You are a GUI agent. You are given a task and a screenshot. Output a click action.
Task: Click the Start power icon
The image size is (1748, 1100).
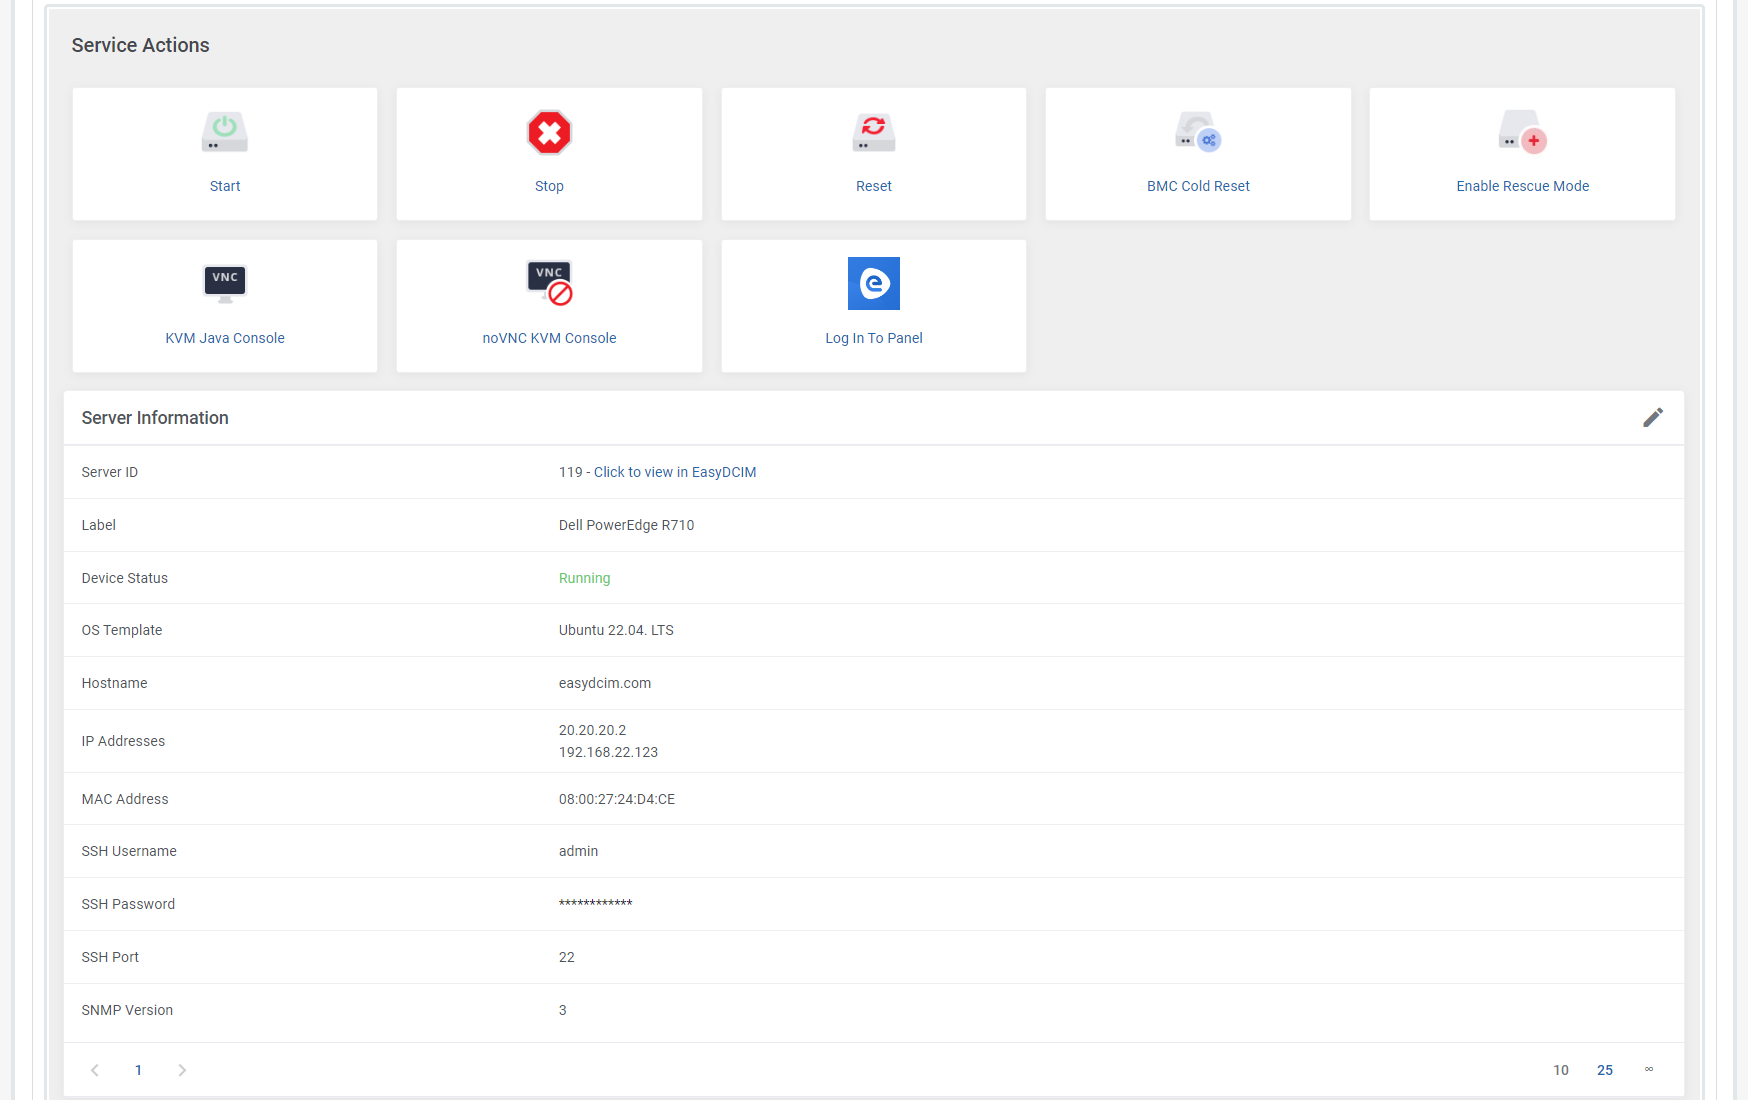224,132
